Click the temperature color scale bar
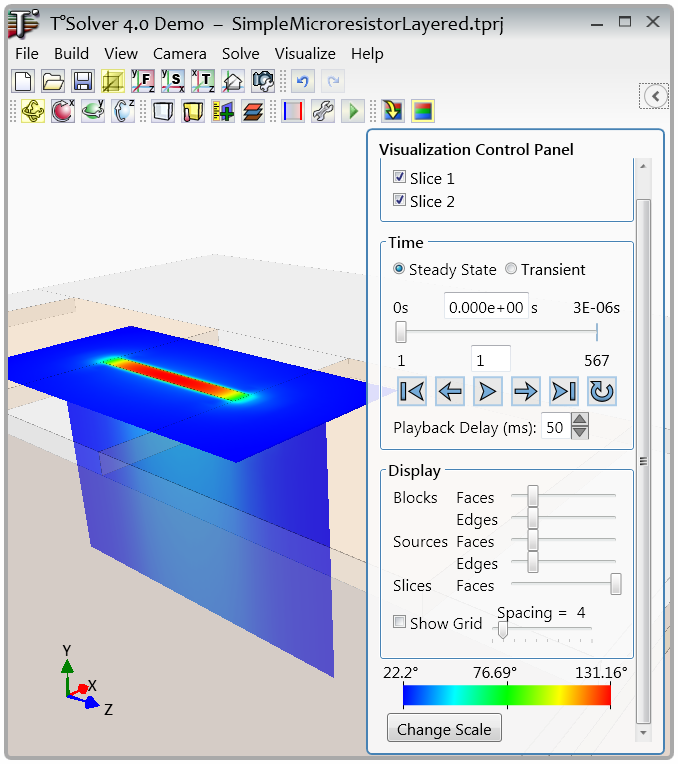 coord(507,695)
